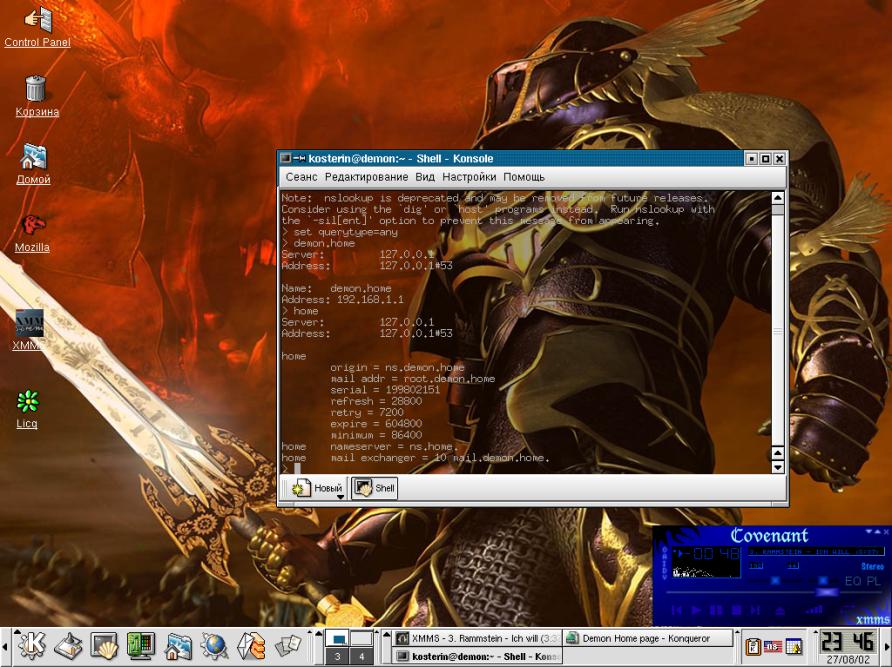Launch Mozilla from the desktop

pos(32,233)
